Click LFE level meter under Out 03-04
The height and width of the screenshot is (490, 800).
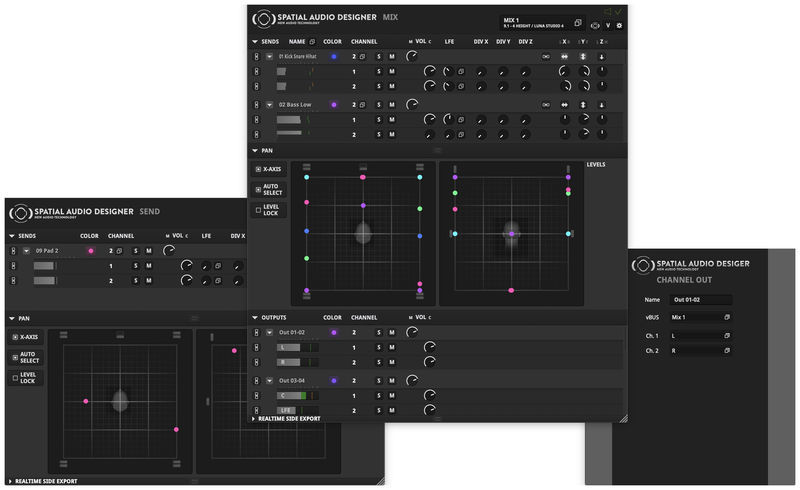pyautogui.click(x=298, y=410)
